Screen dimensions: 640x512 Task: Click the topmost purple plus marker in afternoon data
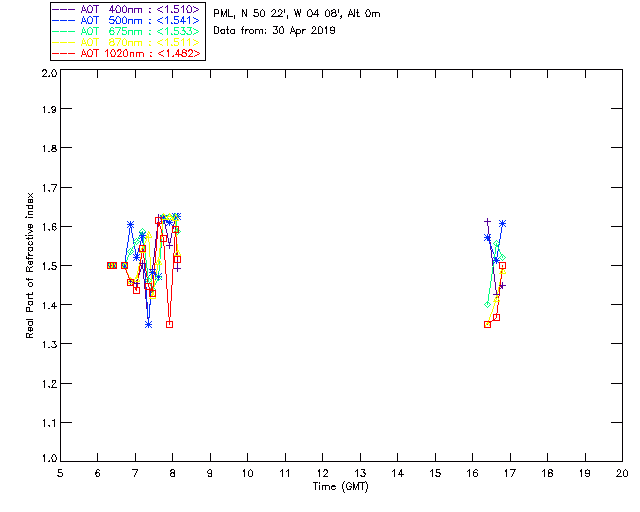[487, 222]
